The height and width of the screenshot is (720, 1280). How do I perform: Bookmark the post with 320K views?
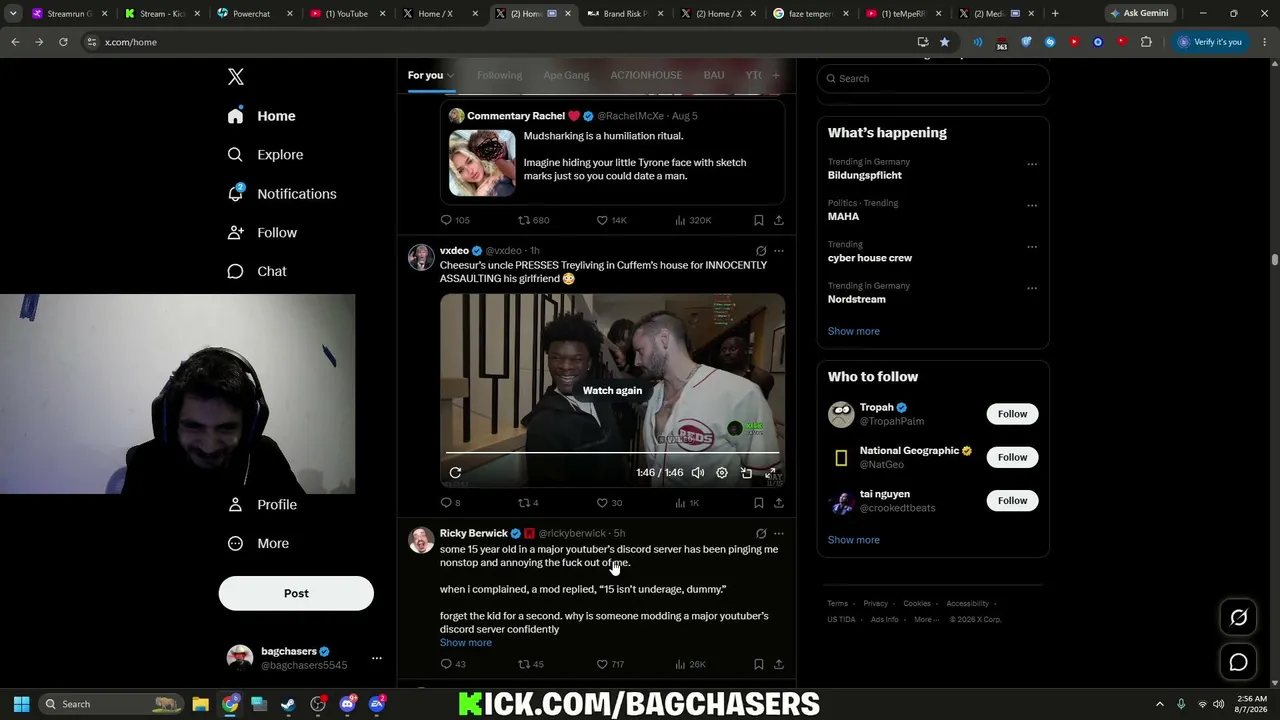pos(758,220)
